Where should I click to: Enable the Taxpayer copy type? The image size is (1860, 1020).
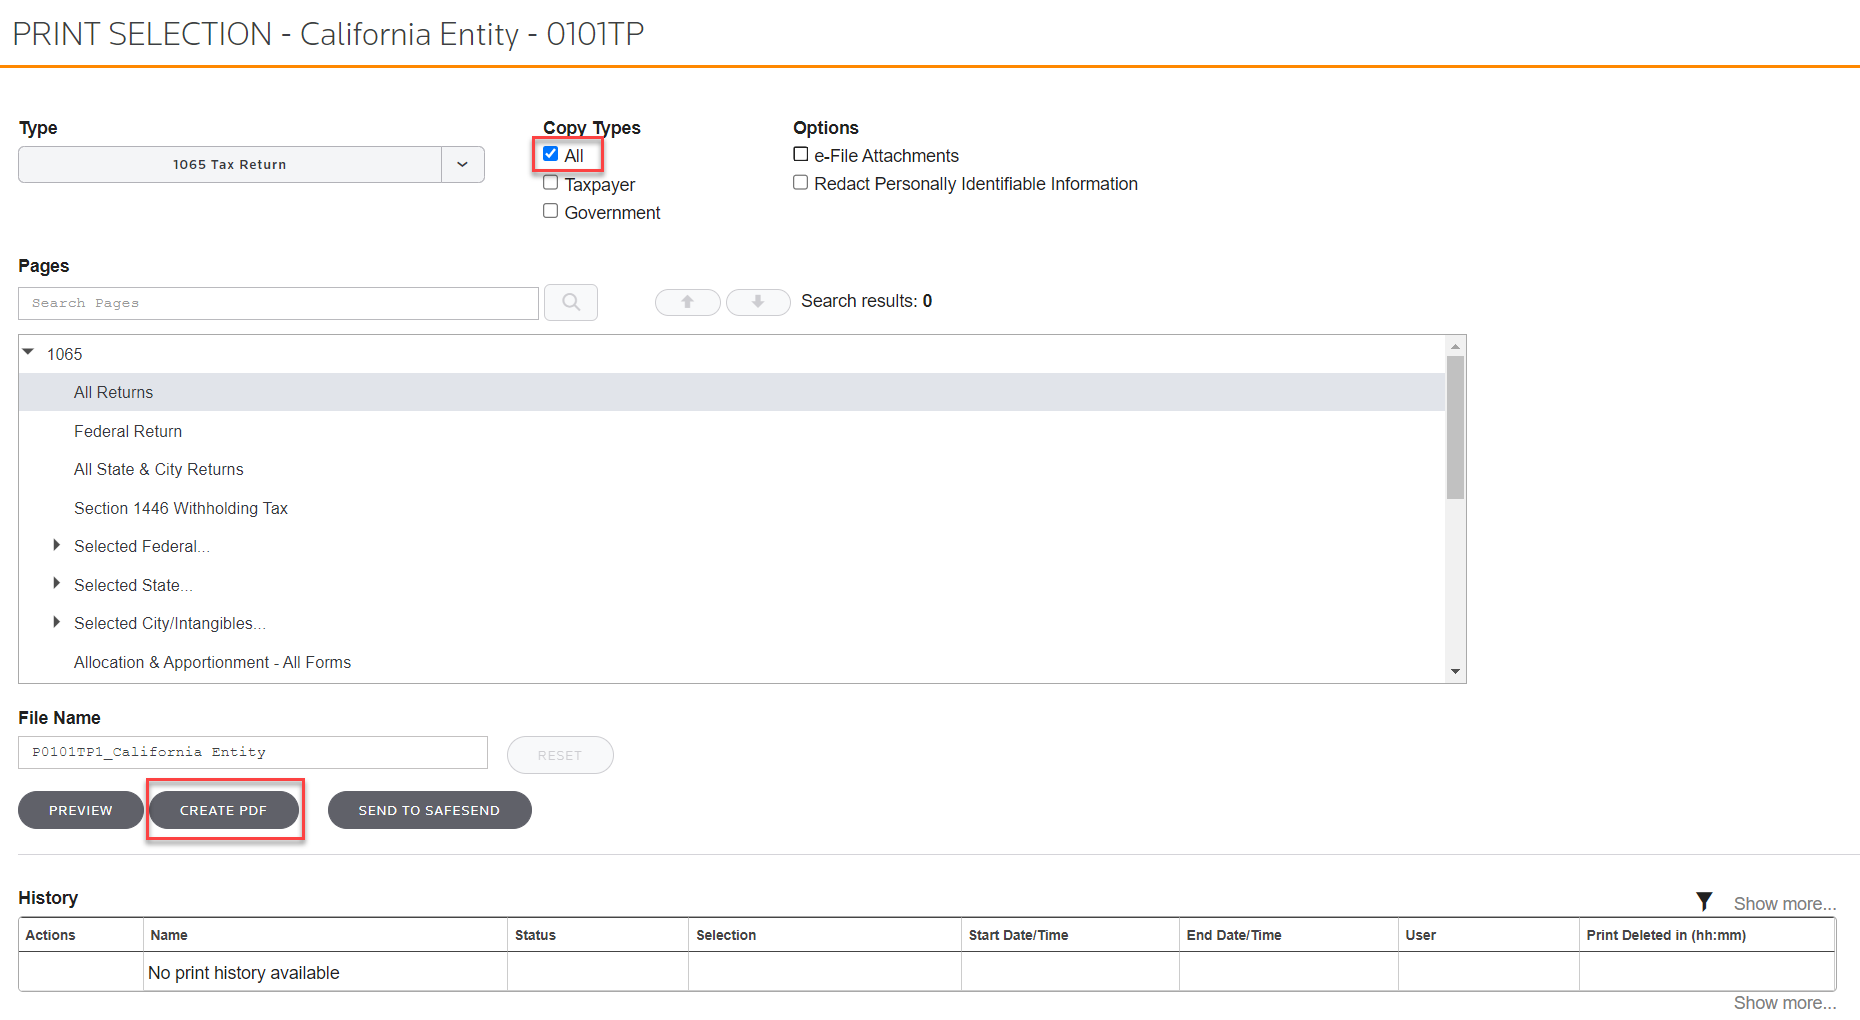(x=551, y=183)
